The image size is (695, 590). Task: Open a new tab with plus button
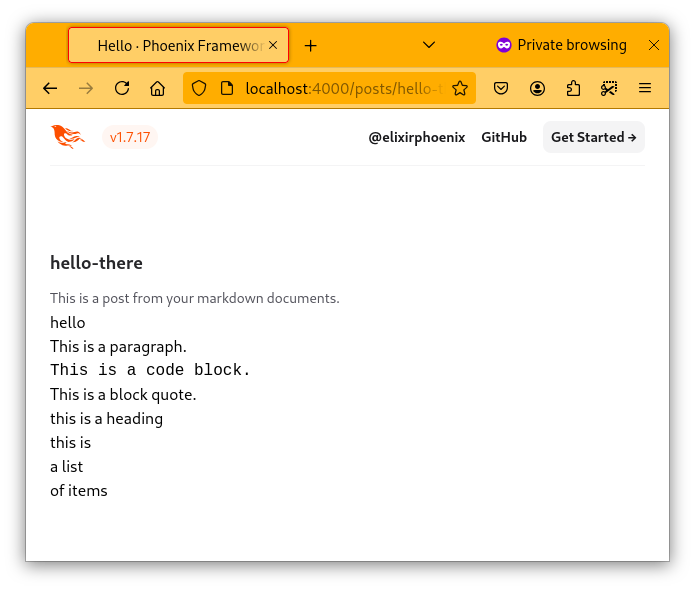(310, 45)
